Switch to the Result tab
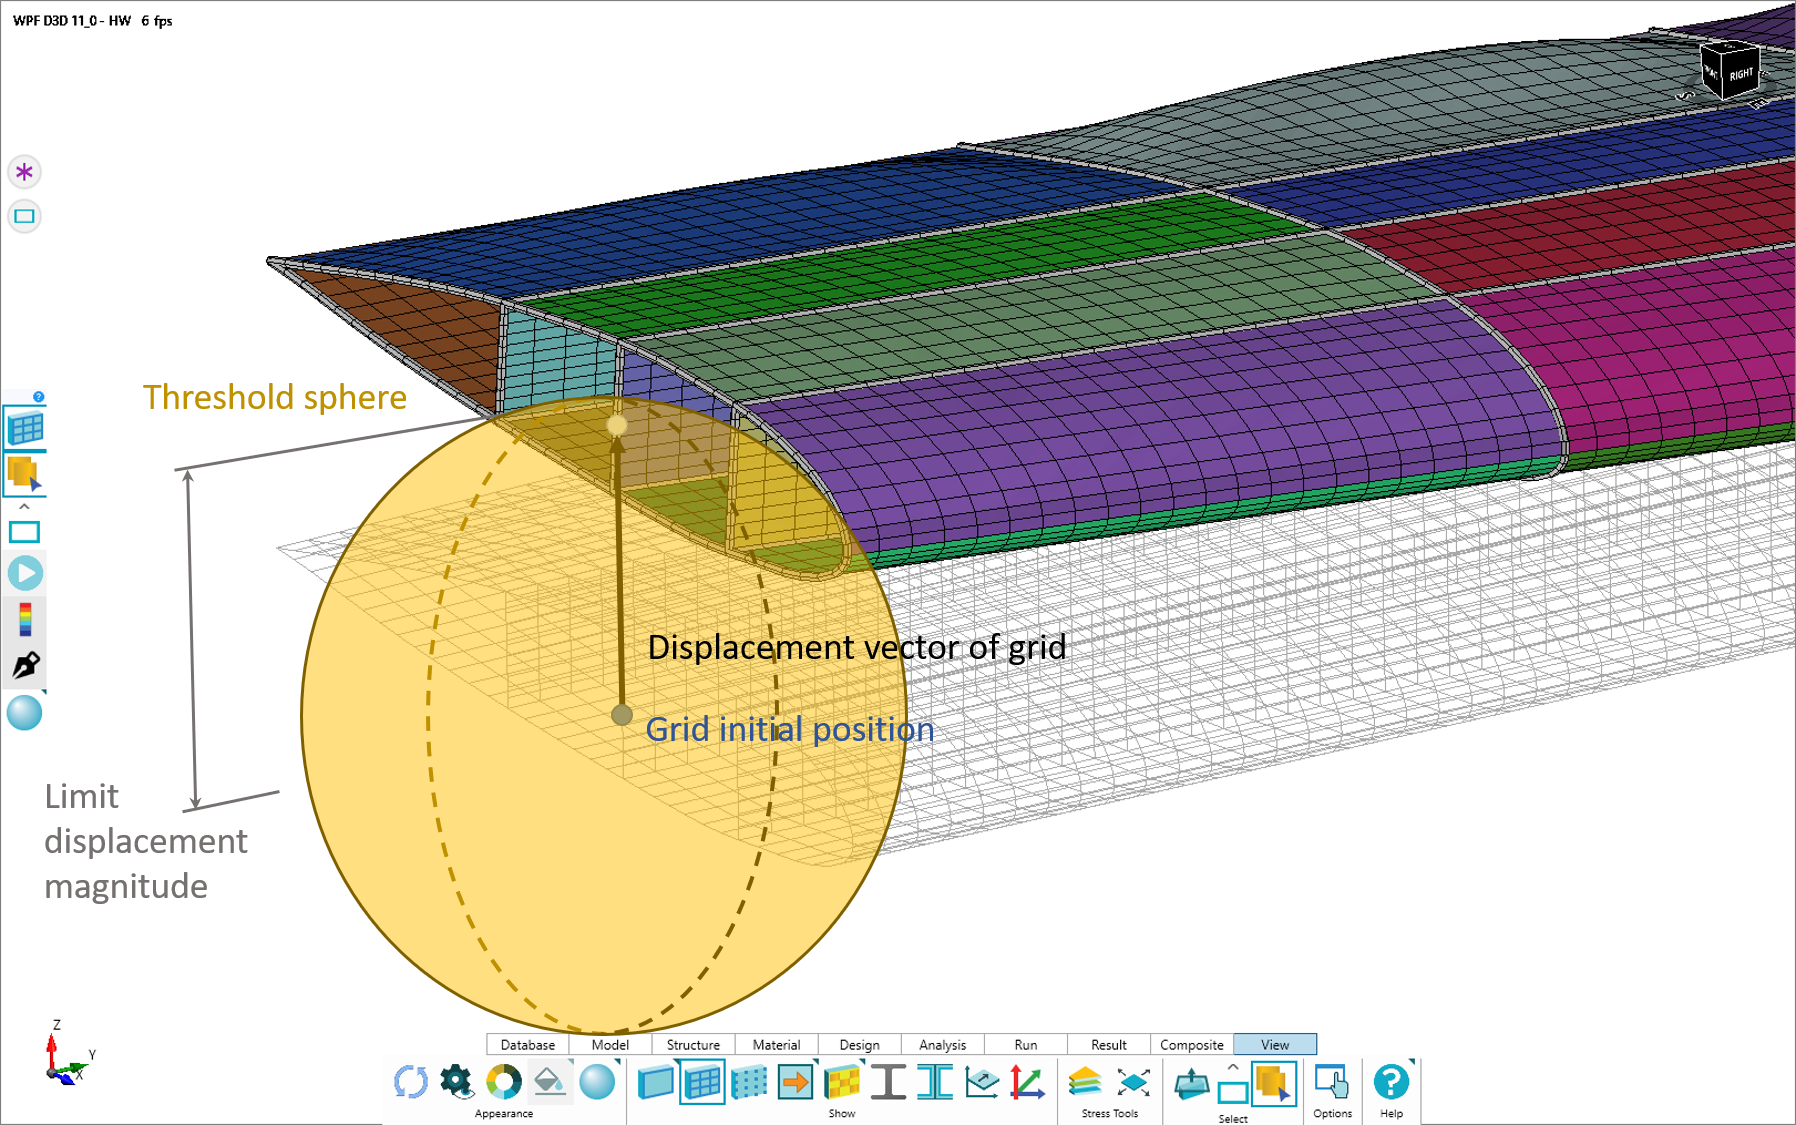Viewport: 1796px width, 1125px height. point(1108,1044)
